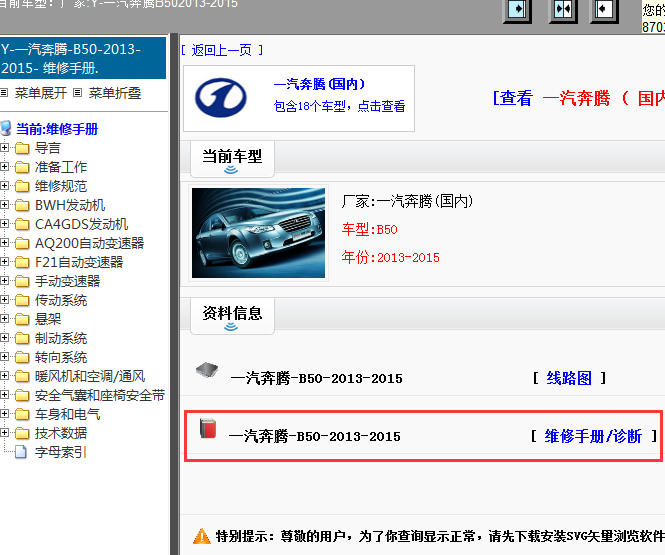Expand the 安全气囊和座椅安全带 tree node
The image size is (665, 555).
click(4, 395)
